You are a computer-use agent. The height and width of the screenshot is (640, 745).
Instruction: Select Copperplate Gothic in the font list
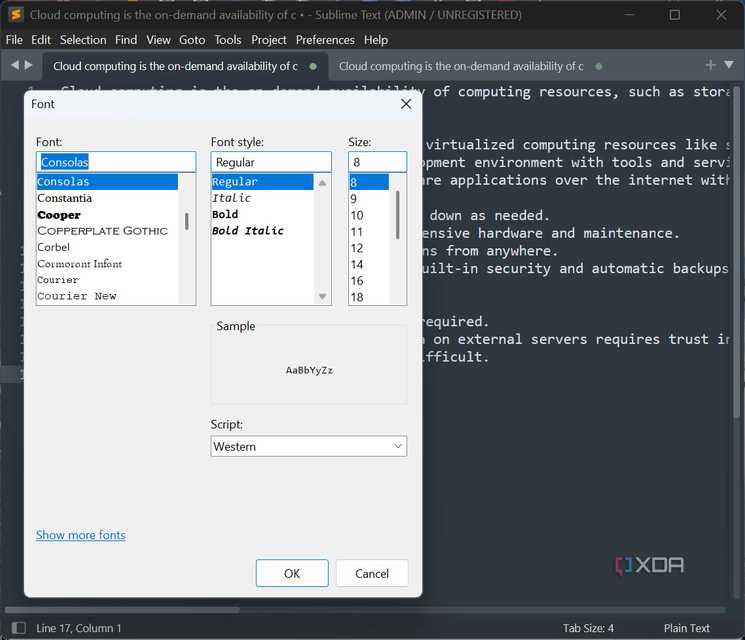coord(107,231)
